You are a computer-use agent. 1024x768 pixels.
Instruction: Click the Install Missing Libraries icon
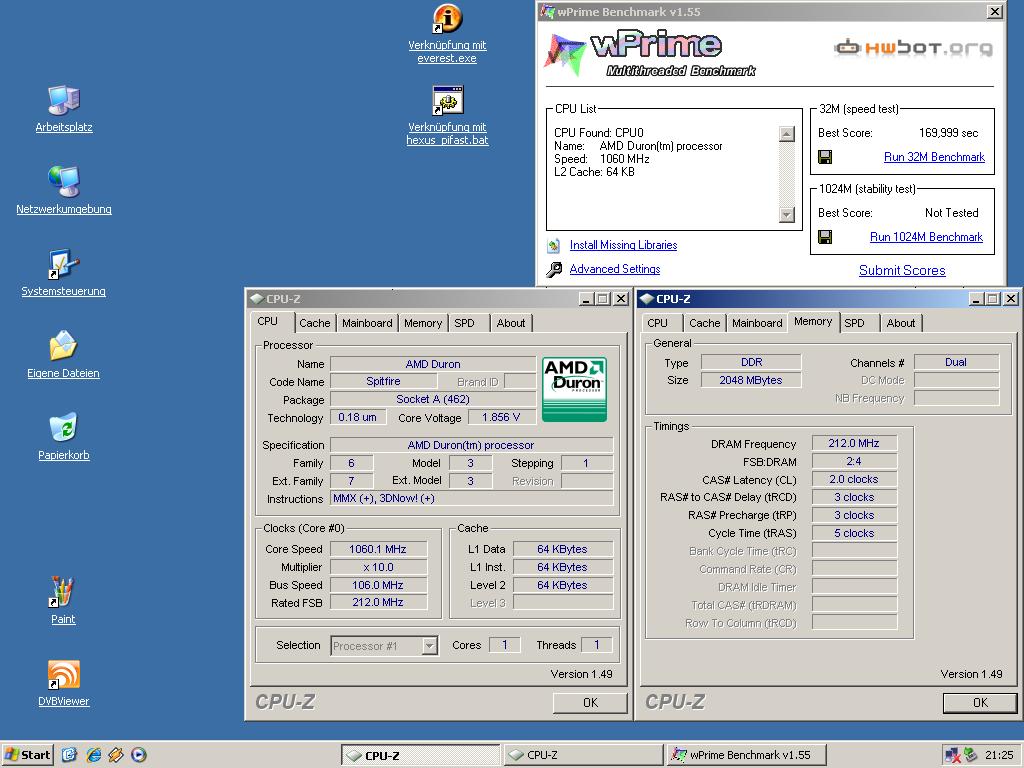[x=554, y=246]
